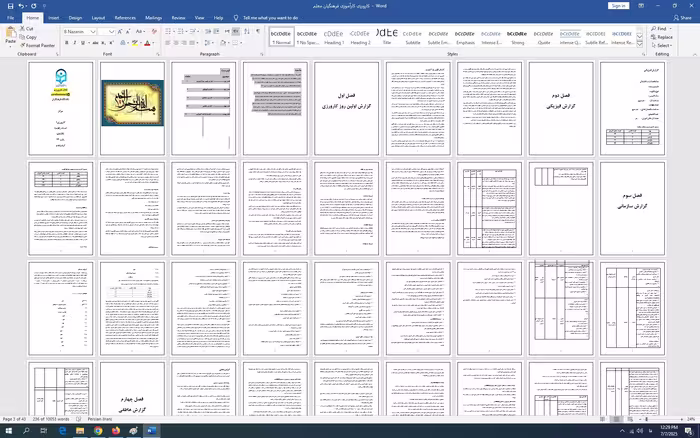Open the File tab
Screen dimensions: 700x438
tap(11, 18)
